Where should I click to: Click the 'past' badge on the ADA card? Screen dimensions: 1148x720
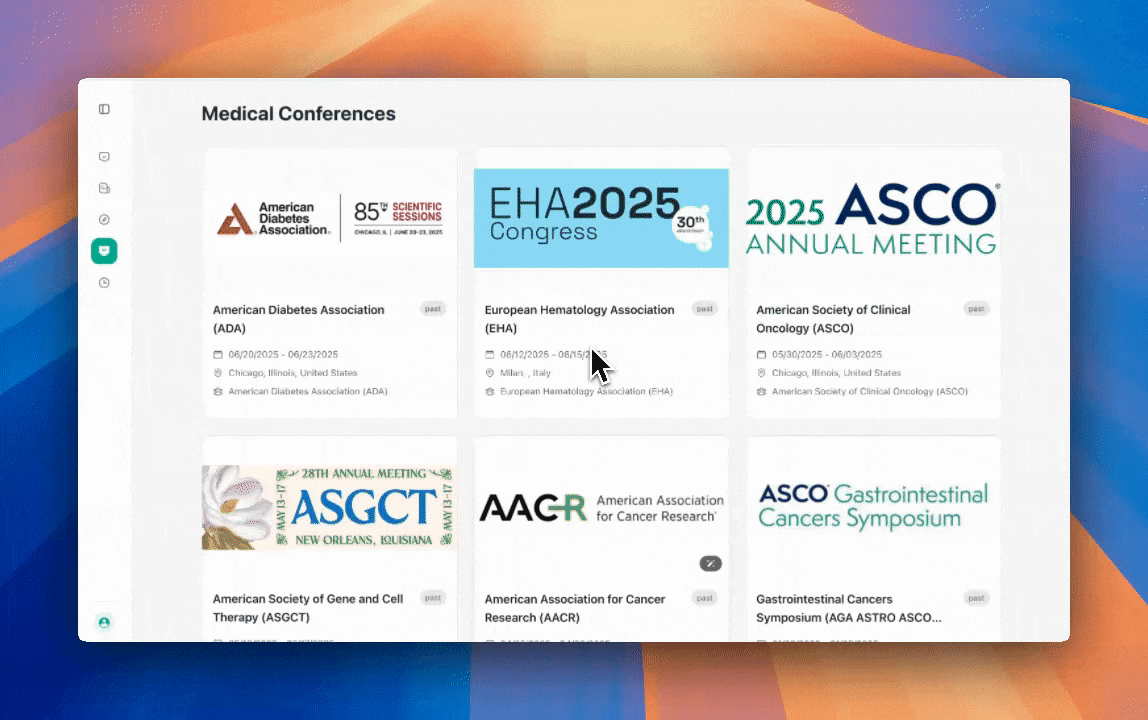(432, 309)
